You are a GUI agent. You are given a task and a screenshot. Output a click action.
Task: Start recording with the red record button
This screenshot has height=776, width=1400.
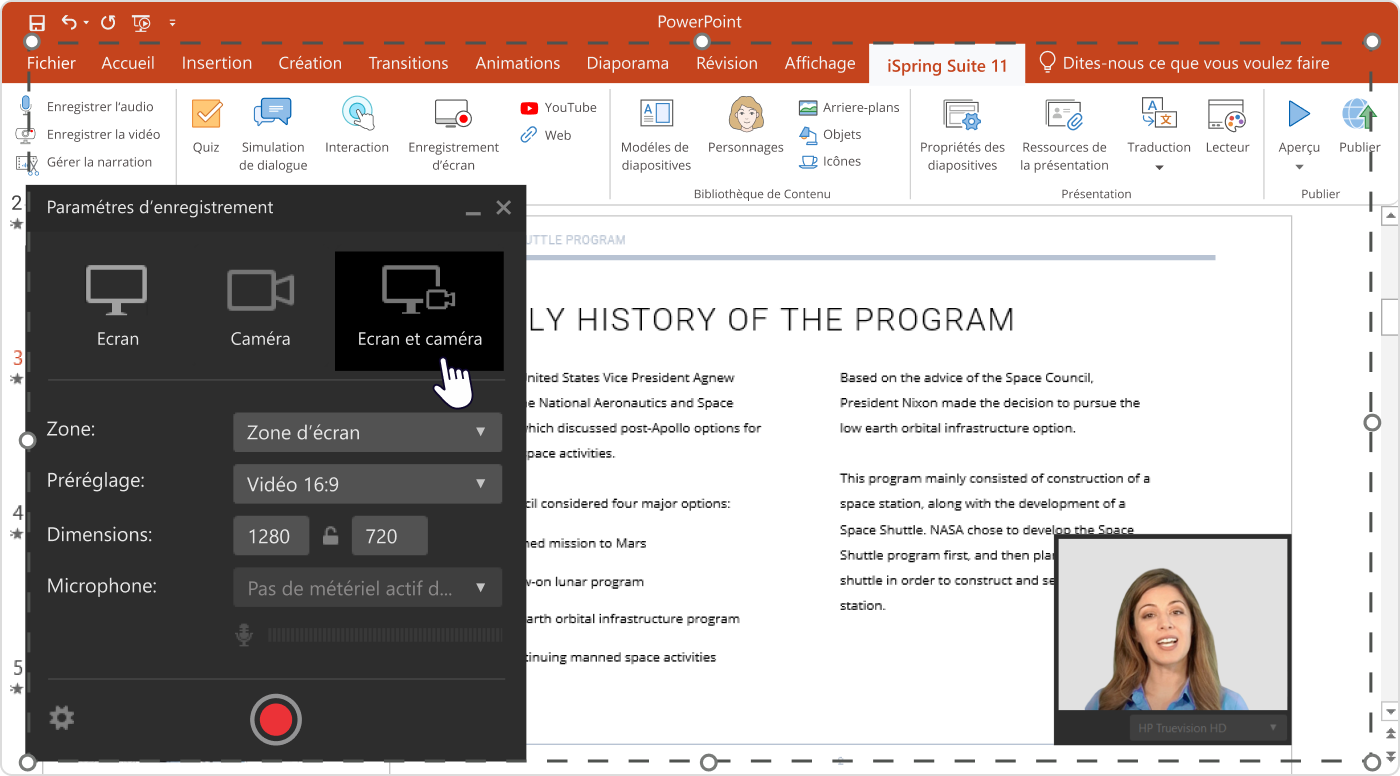(275, 720)
